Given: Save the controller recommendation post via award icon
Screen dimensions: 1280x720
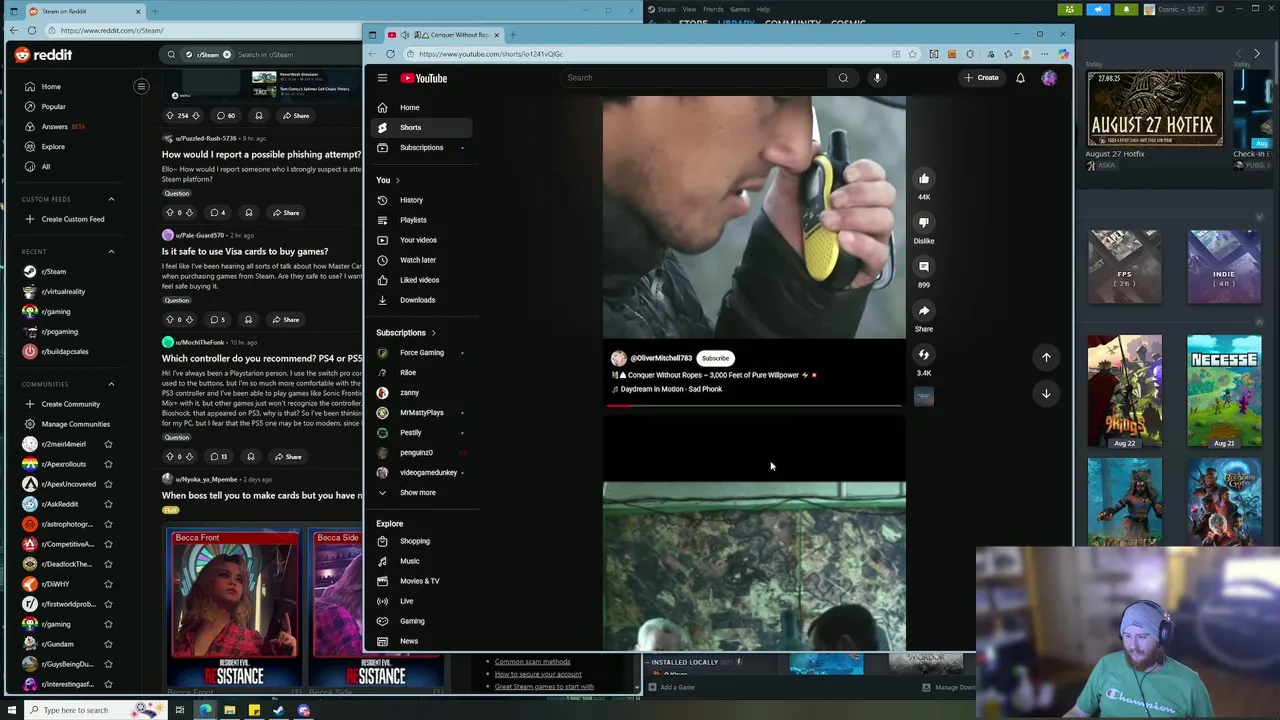Looking at the screenshot, I should click(251, 457).
